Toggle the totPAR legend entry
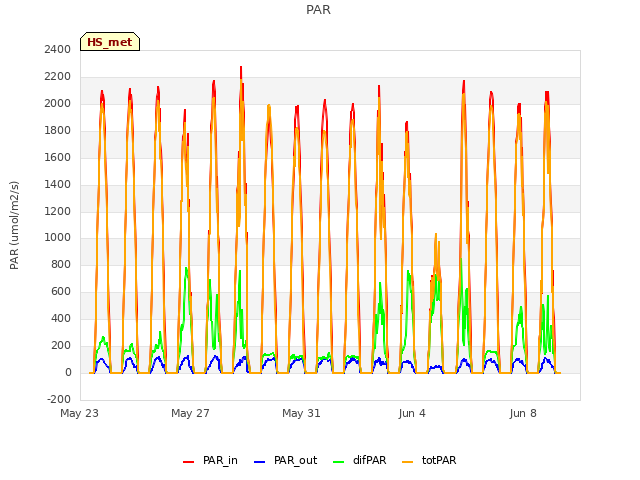The width and height of the screenshot is (640, 480). [429, 460]
